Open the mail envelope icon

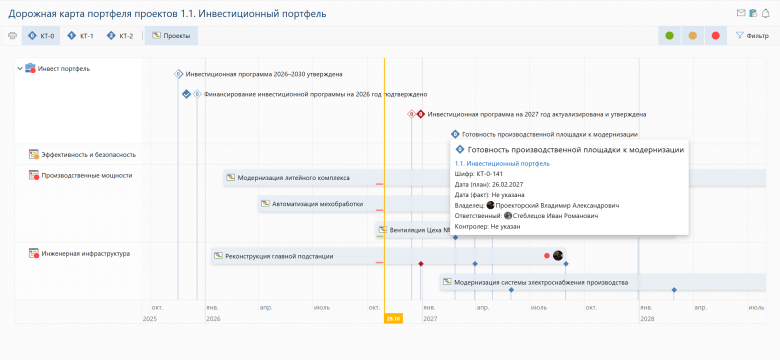(741, 13)
